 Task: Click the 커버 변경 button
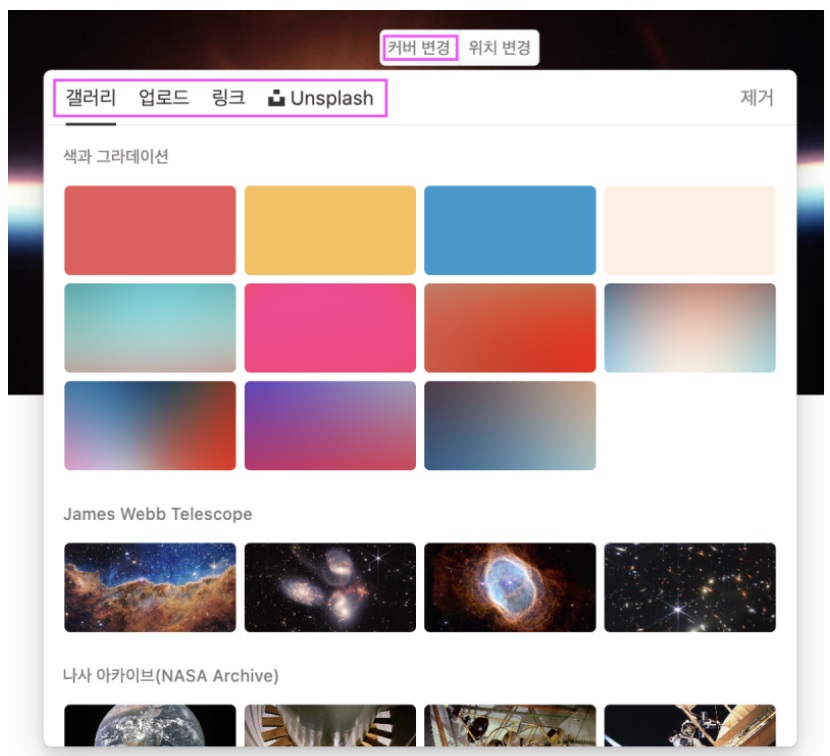pos(419,48)
